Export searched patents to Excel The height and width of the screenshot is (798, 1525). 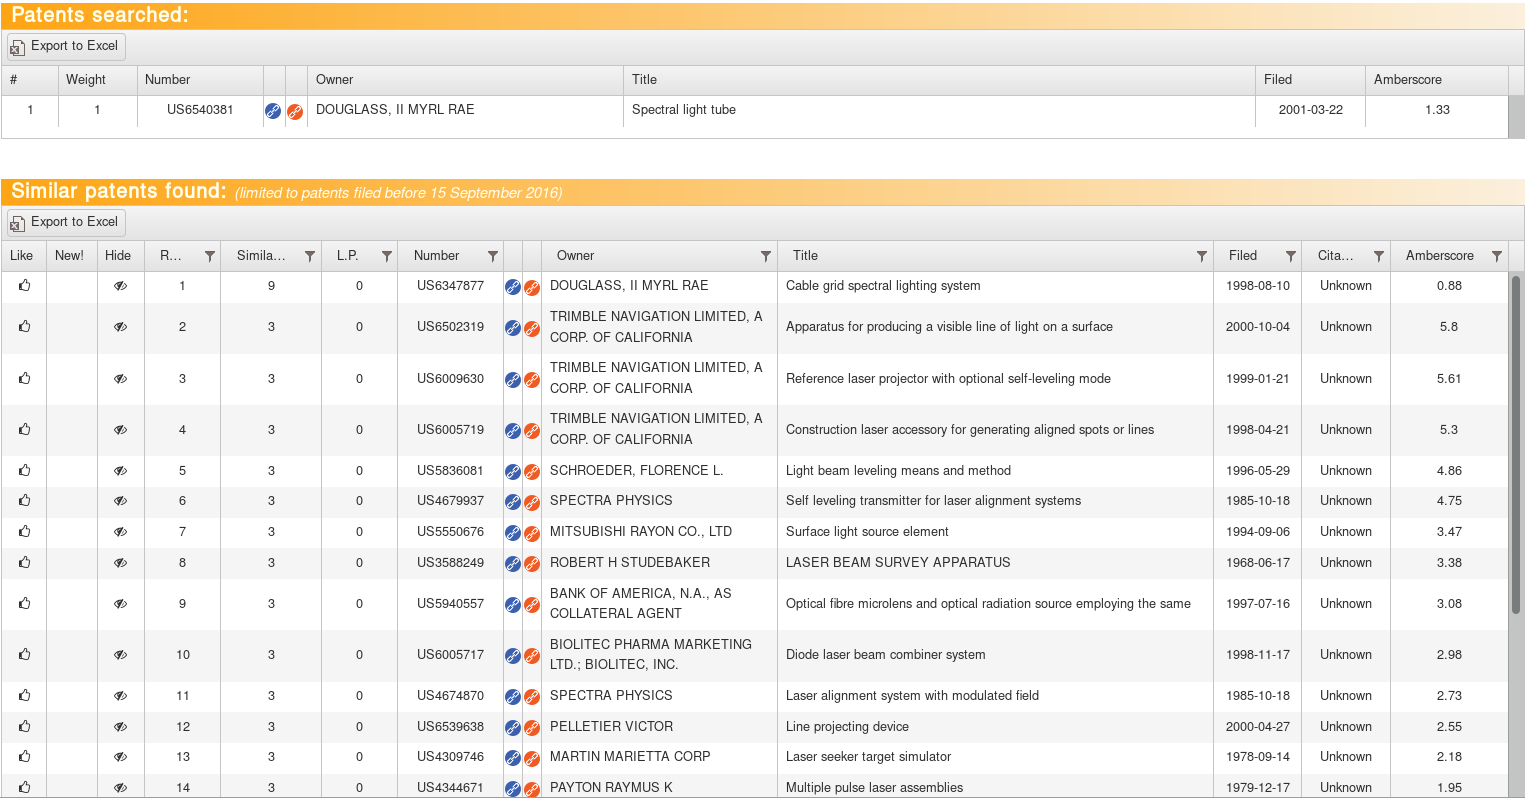coord(66,46)
